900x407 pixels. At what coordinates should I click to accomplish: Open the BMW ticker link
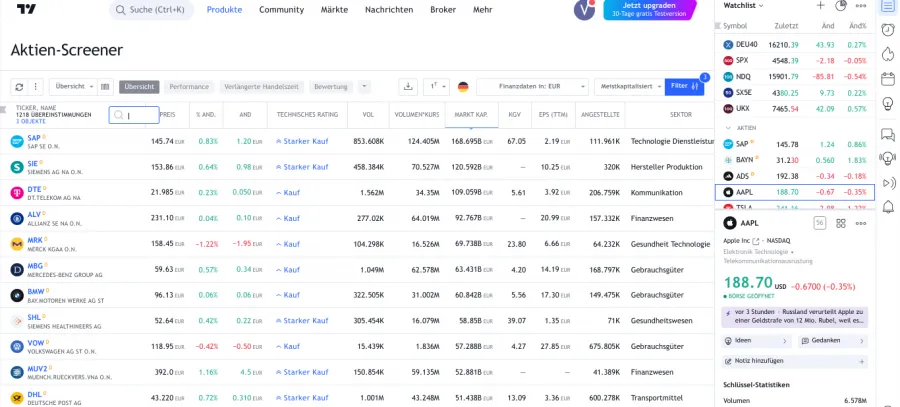[36, 292]
